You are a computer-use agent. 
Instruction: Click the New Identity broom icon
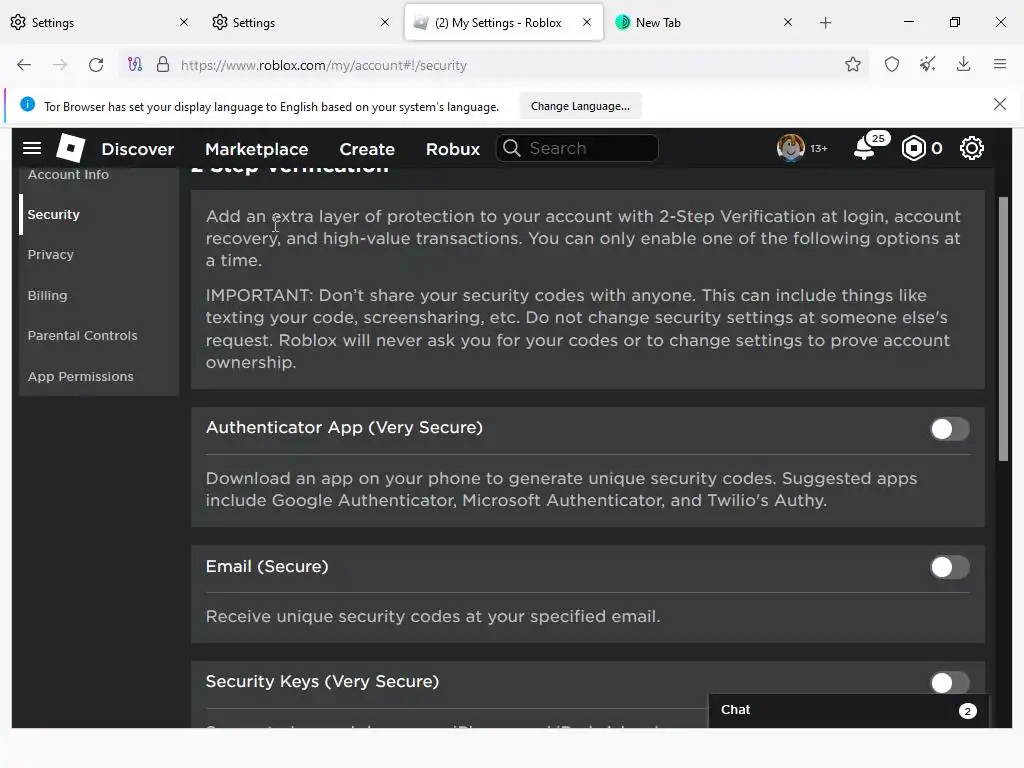(928, 65)
